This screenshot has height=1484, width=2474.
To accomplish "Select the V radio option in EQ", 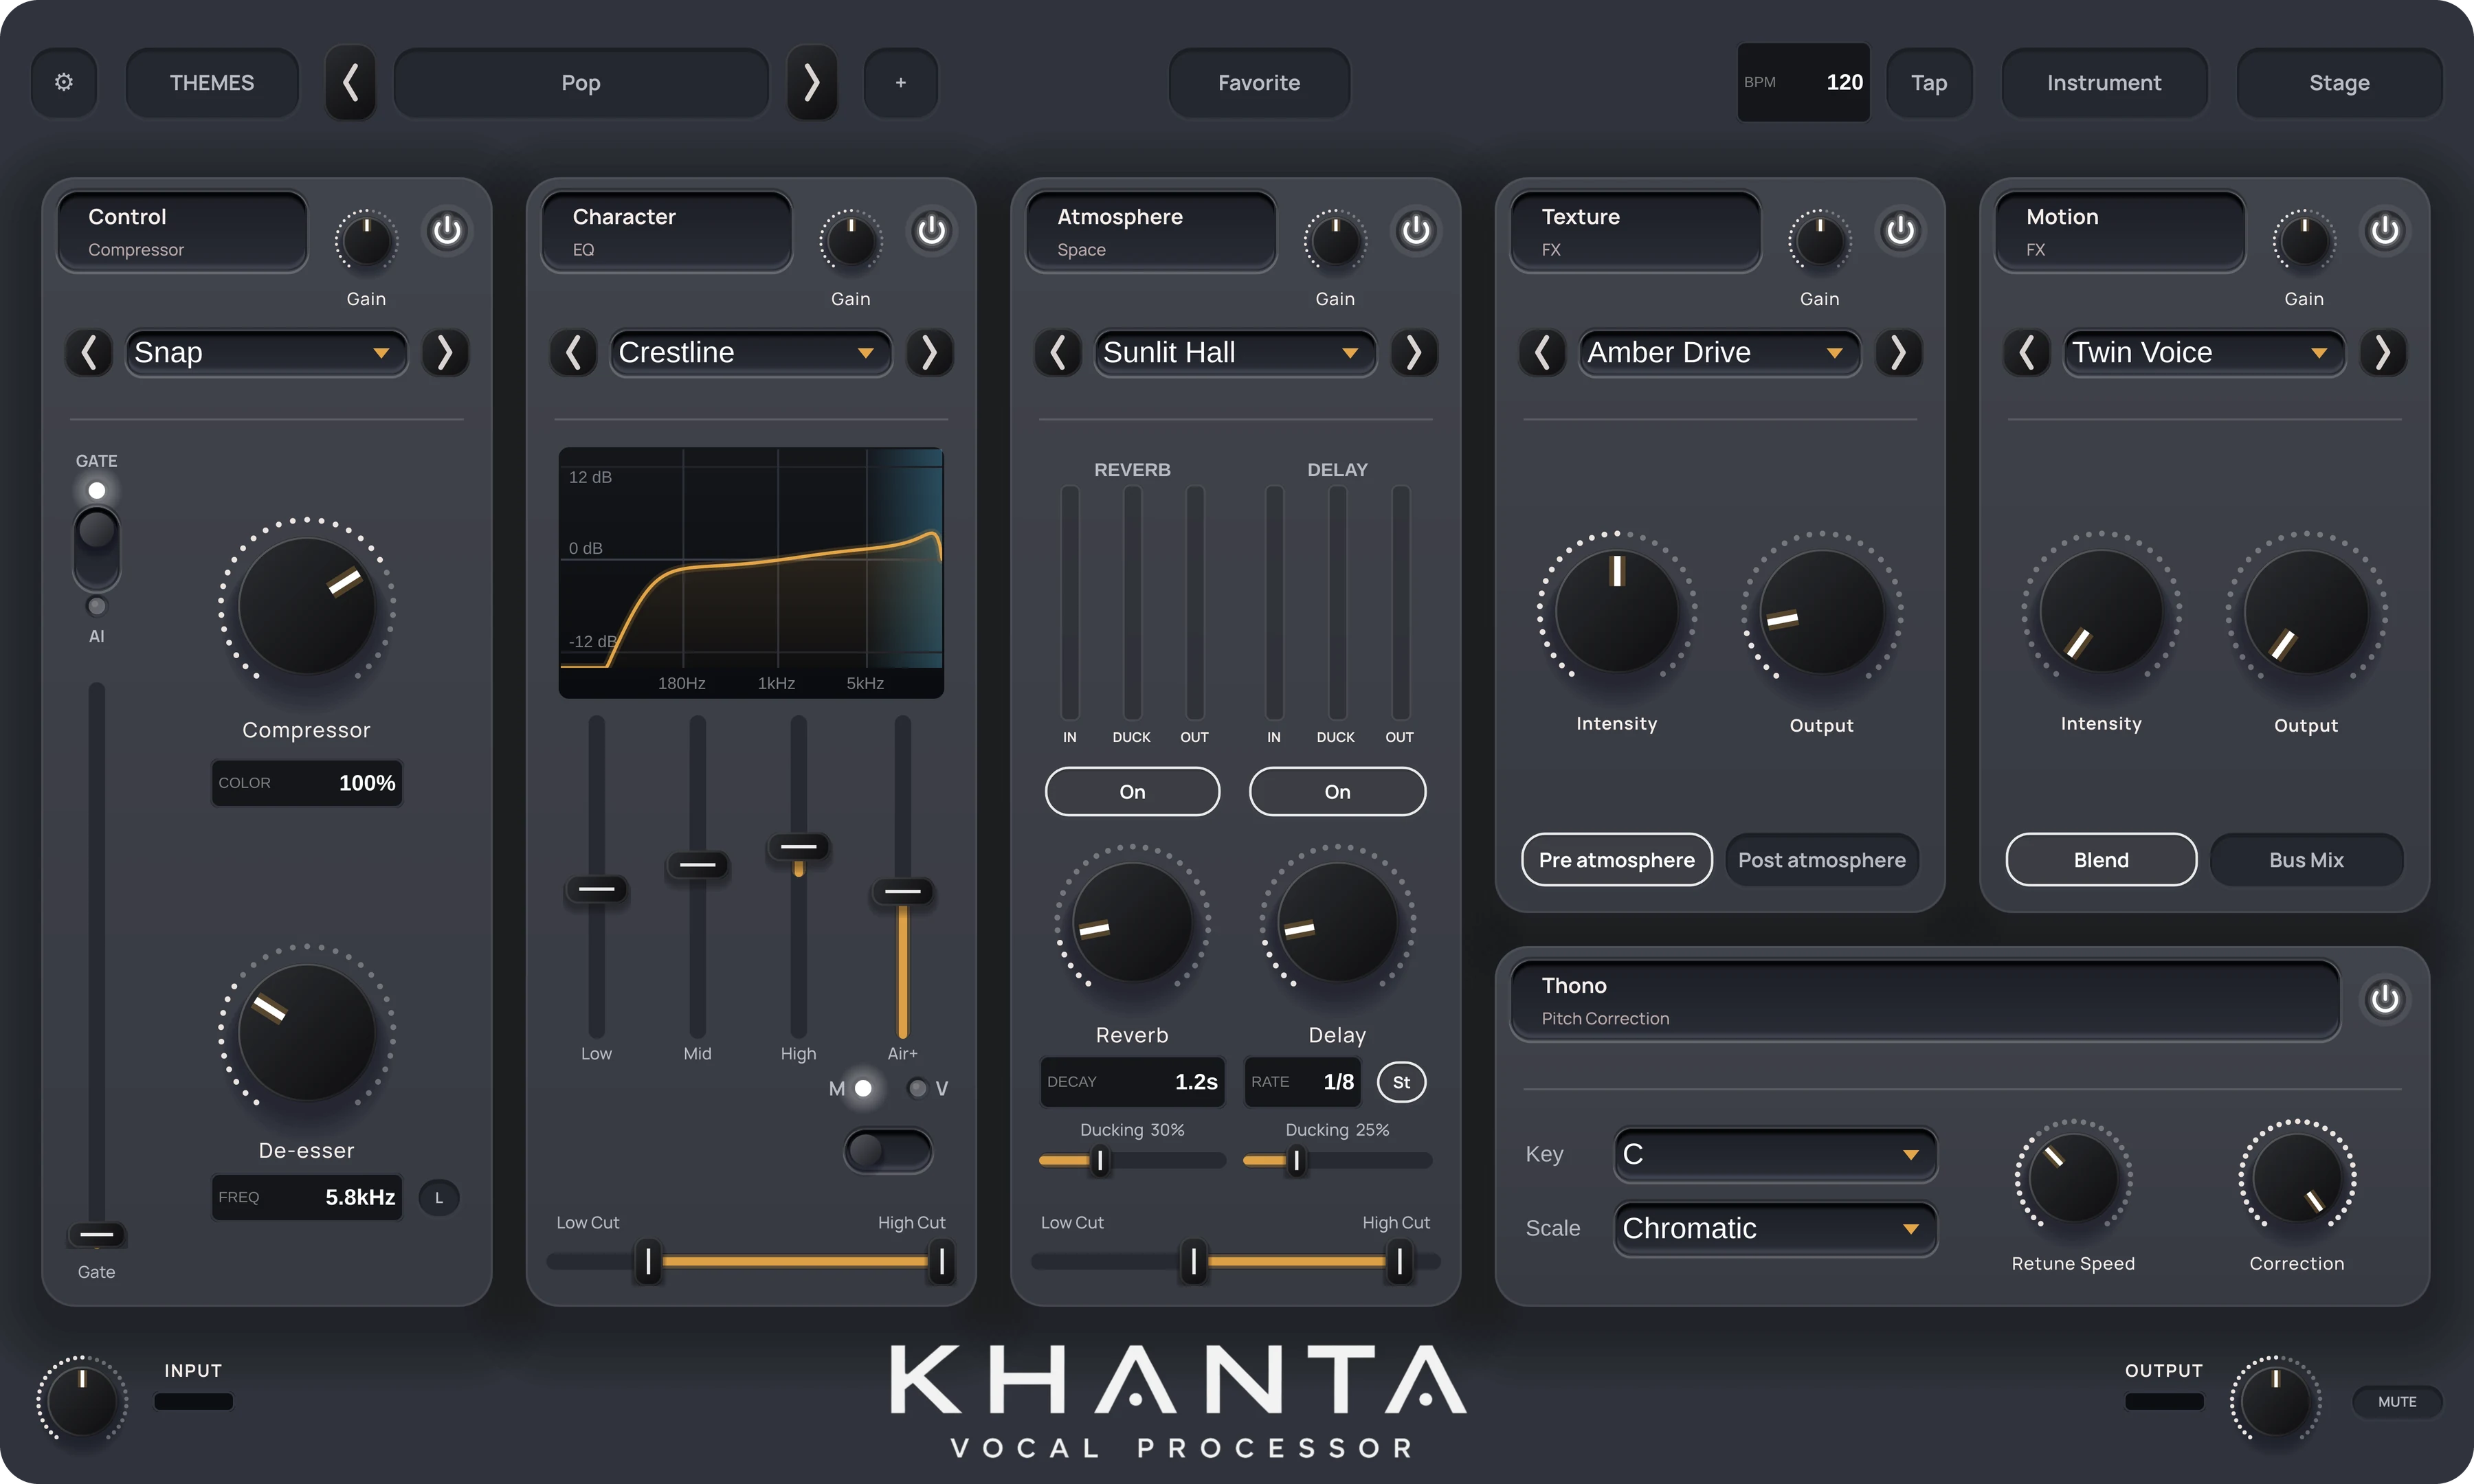I will 916,1088.
